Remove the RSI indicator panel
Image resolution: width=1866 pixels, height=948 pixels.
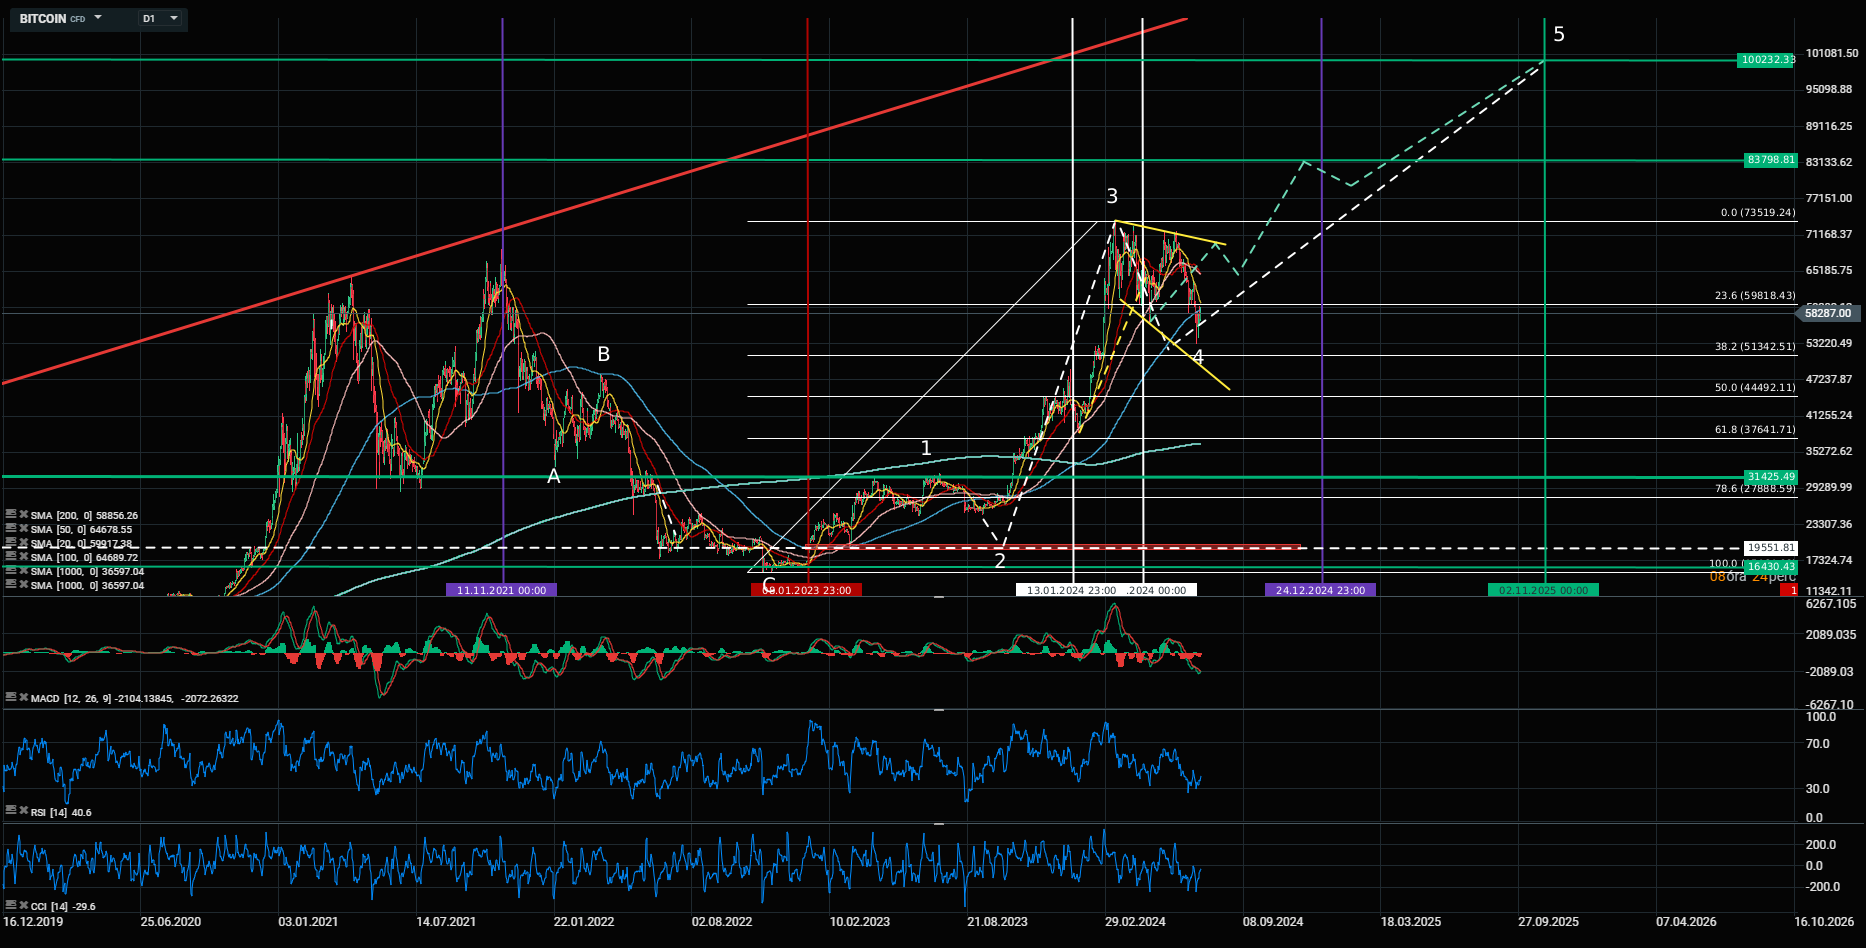click(23, 812)
